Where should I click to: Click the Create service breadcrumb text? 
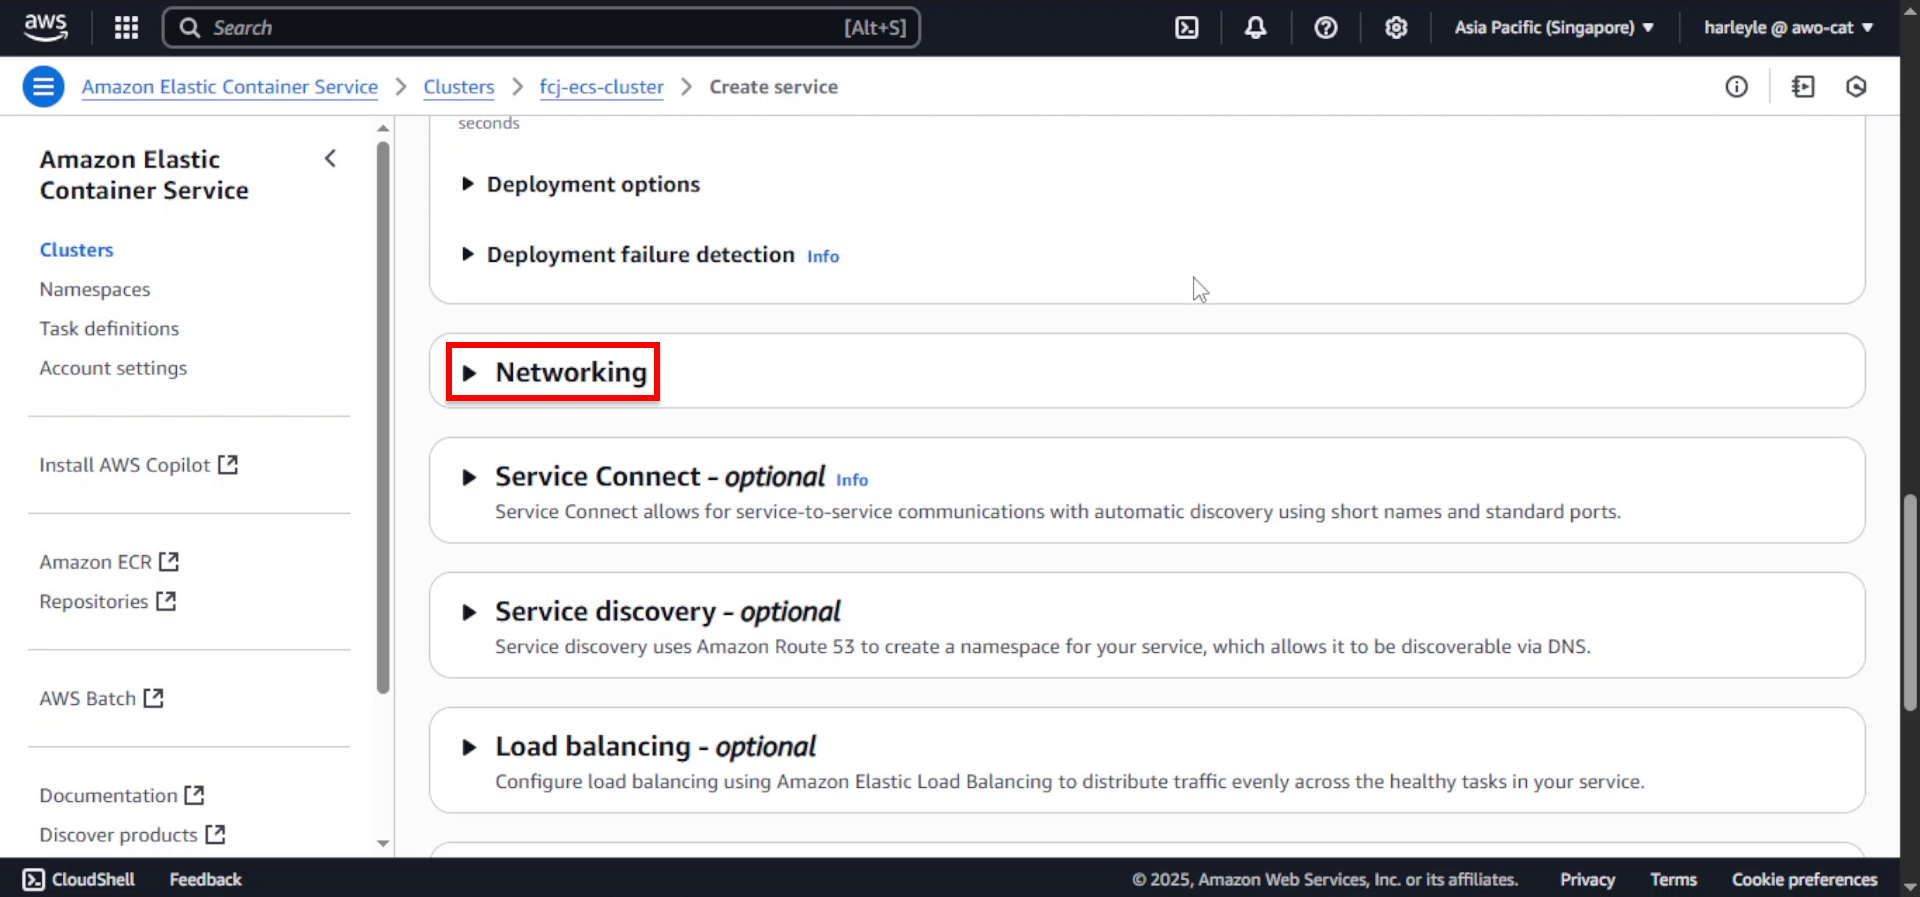(x=773, y=87)
